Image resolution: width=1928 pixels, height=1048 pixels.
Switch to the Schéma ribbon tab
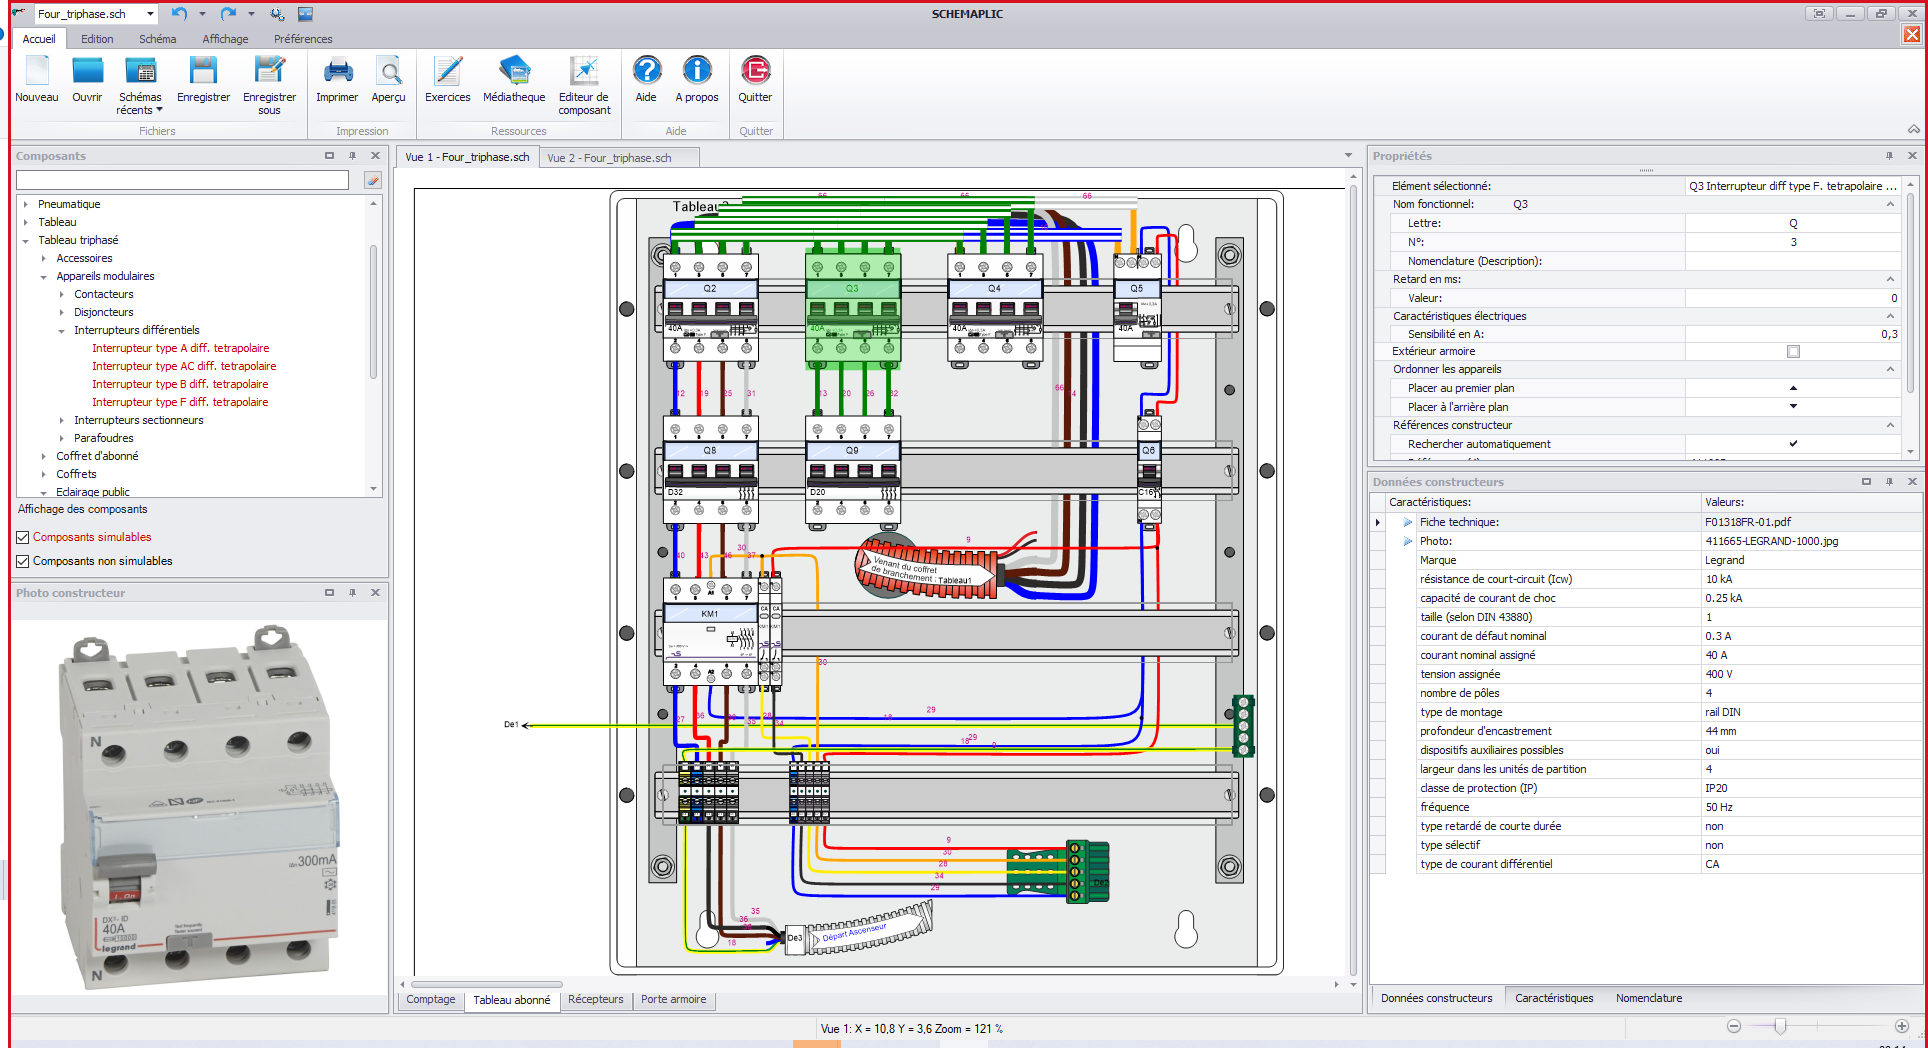pyautogui.click(x=157, y=39)
